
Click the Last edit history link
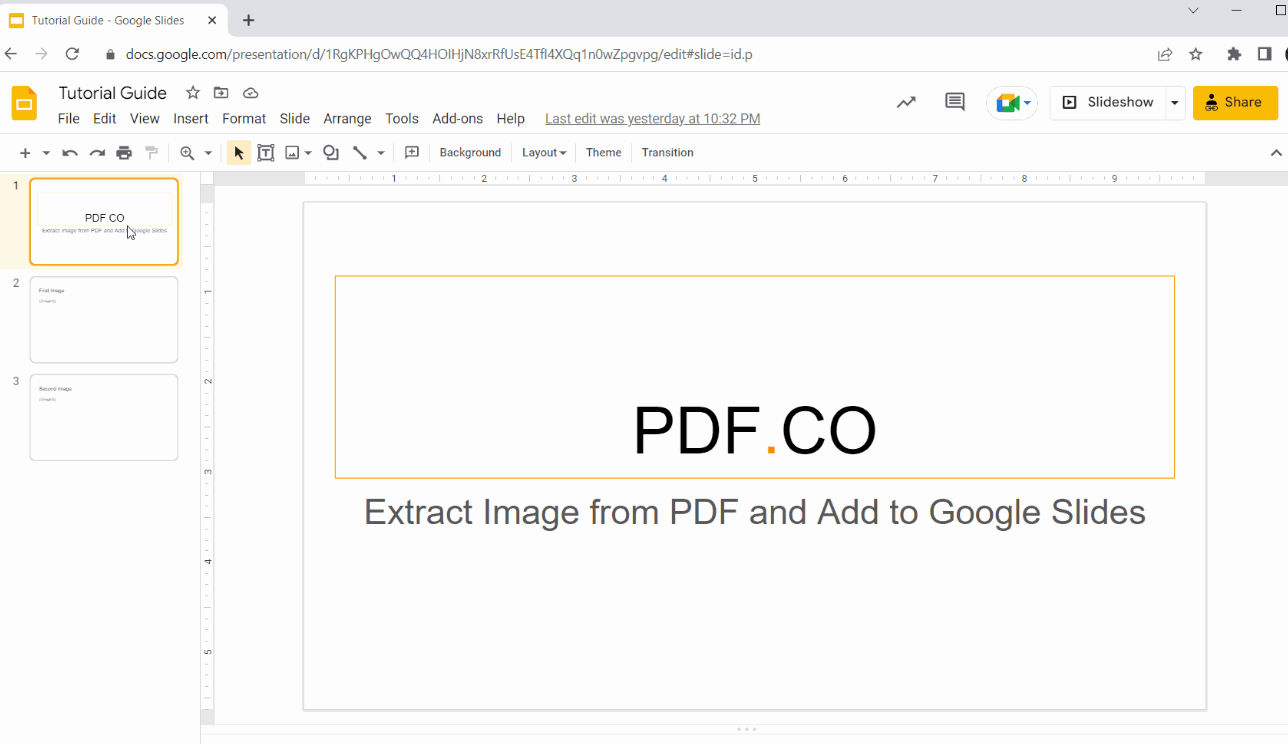click(652, 118)
